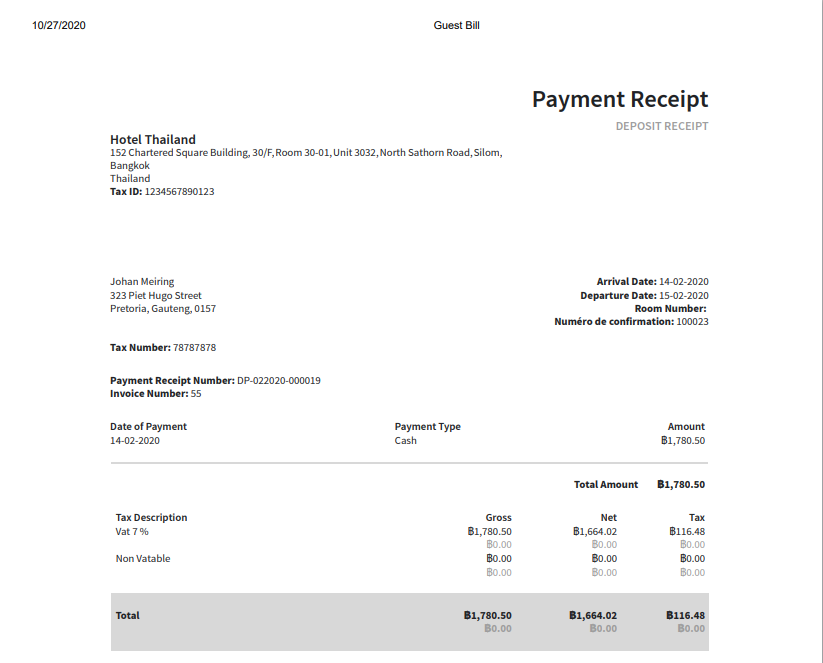The height and width of the screenshot is (663, 823).
Task: Click the Net column header
Action: click(x=609, y=518)
